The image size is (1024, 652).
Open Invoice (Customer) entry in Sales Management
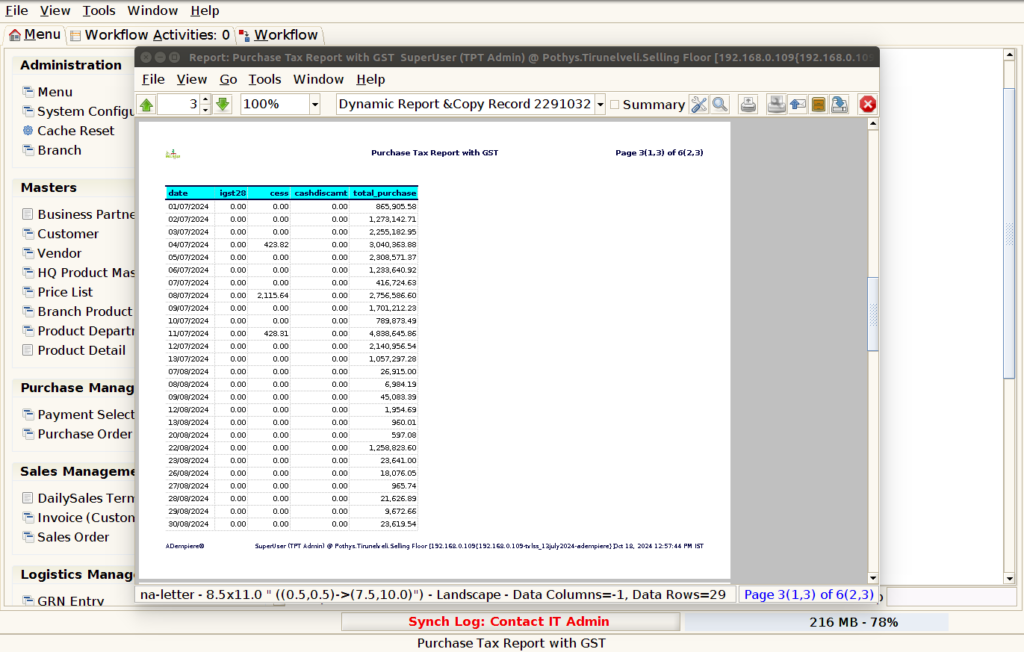pos(78,518)
